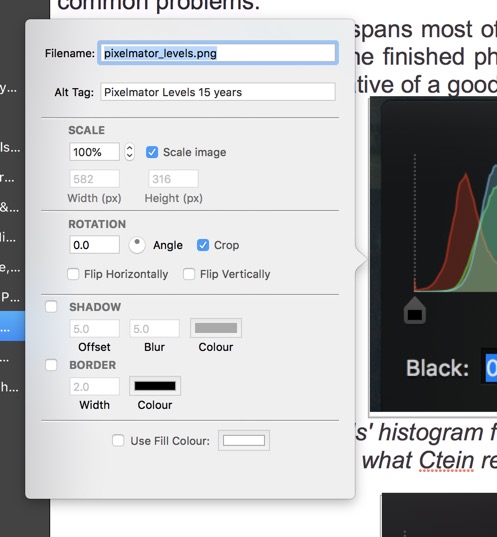The image size is (497, 537).
Task: Open the black border Colour well
Action: [x=155, y=386]
